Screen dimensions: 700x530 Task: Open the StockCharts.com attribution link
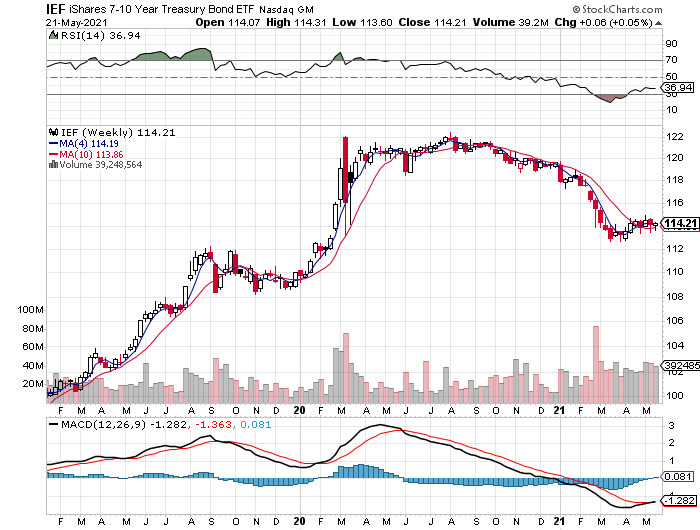click(617, 9)
